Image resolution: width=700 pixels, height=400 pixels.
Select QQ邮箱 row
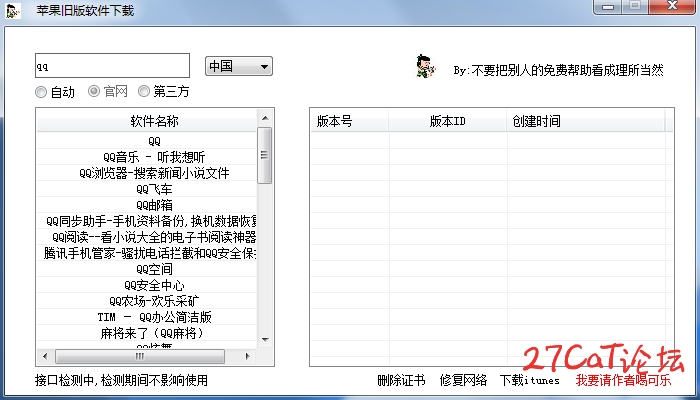click(x=146, y=205)
